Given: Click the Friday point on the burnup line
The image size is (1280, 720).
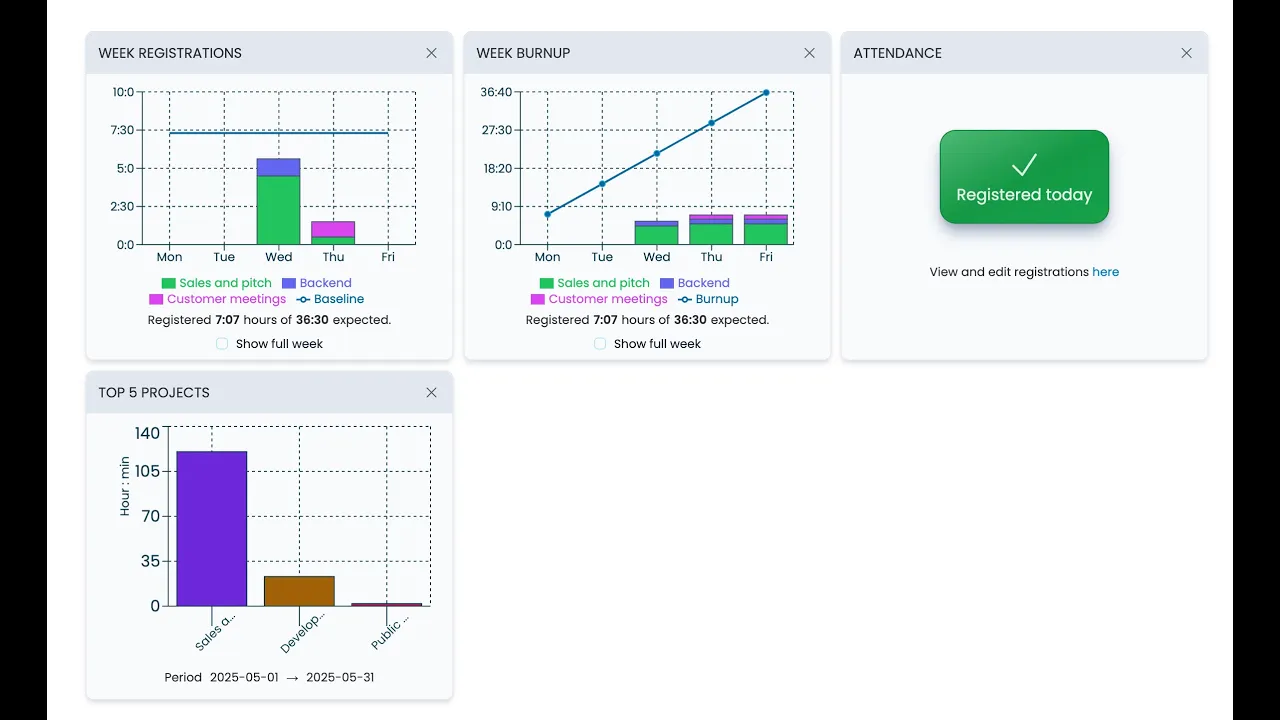Looking at the screenshot, I should pos(766,93).
